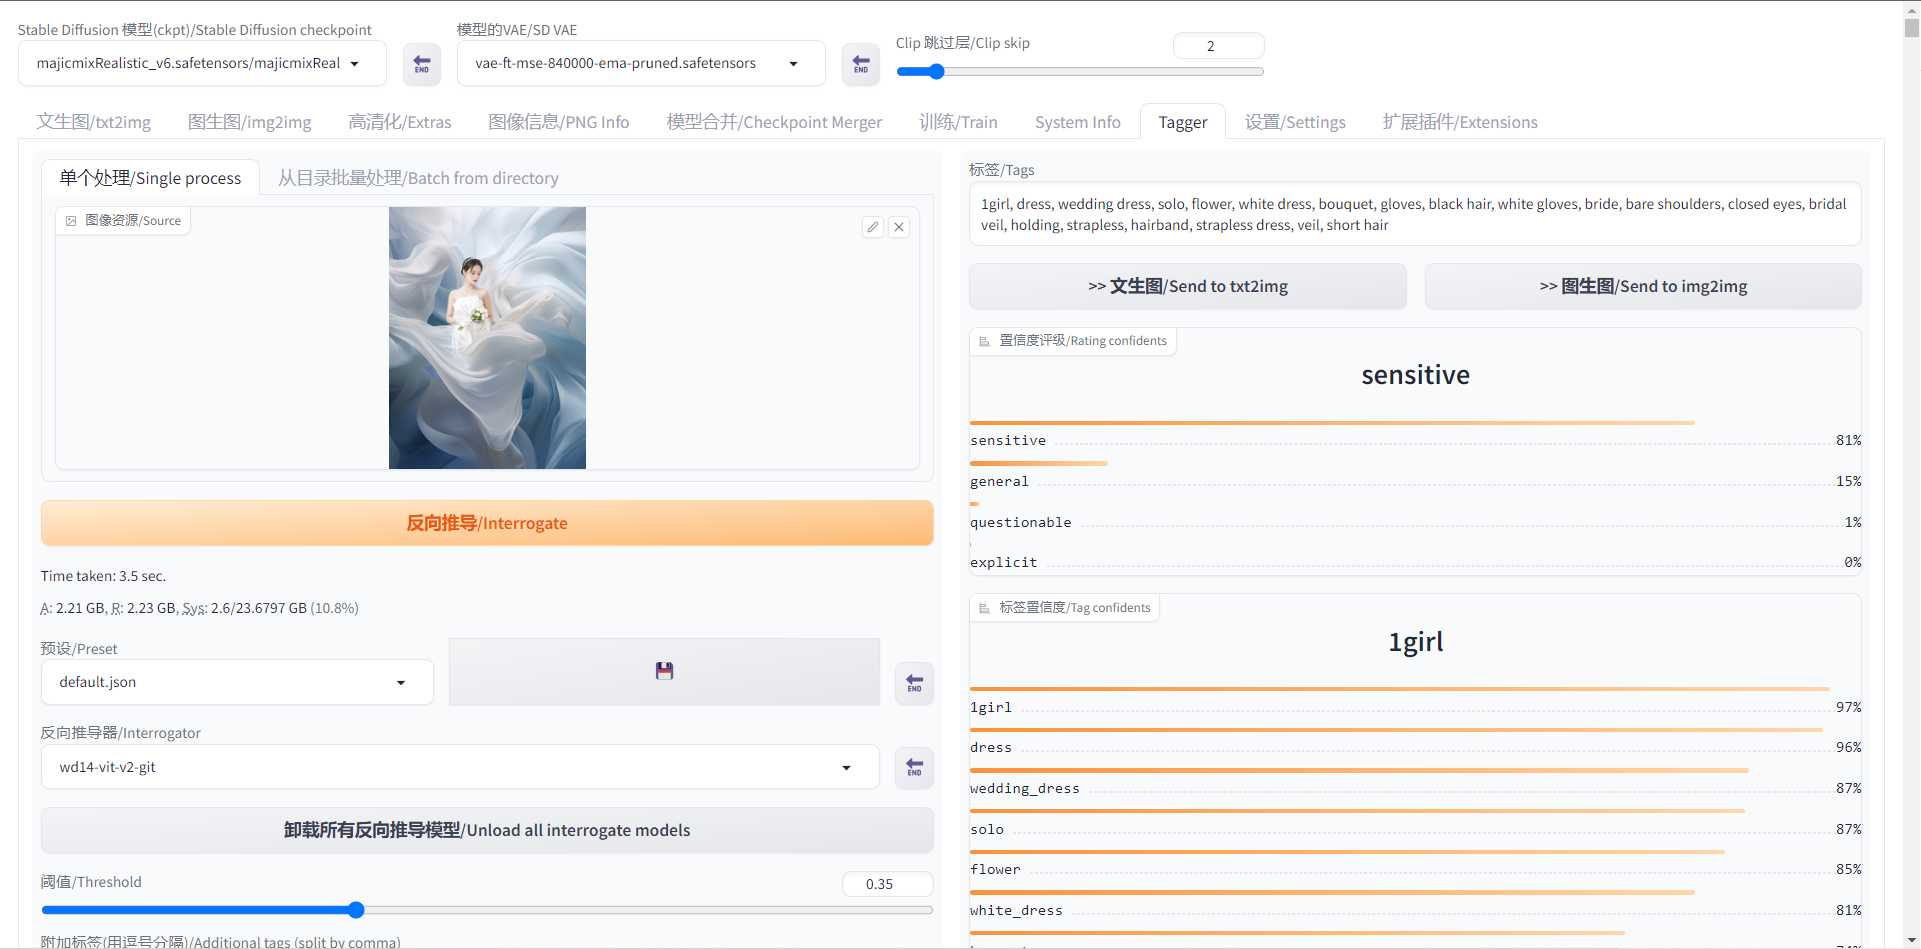Open the Extensions tab
Image resolution: width=1921 pixels, height=949 pixels.
pyautogui.click(x=1461, y=122)
